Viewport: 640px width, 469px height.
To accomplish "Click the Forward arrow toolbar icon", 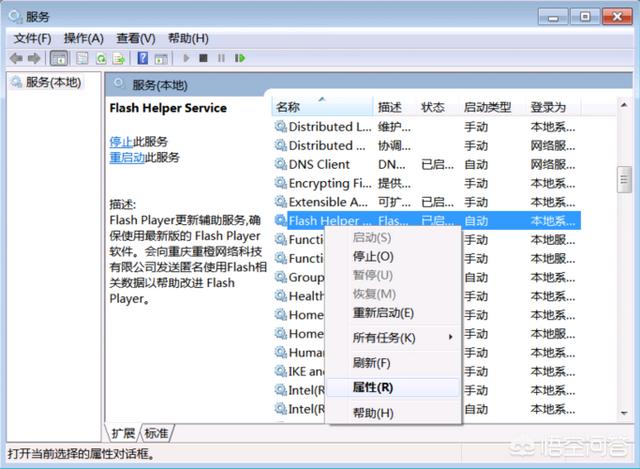I will coord(34,58).
